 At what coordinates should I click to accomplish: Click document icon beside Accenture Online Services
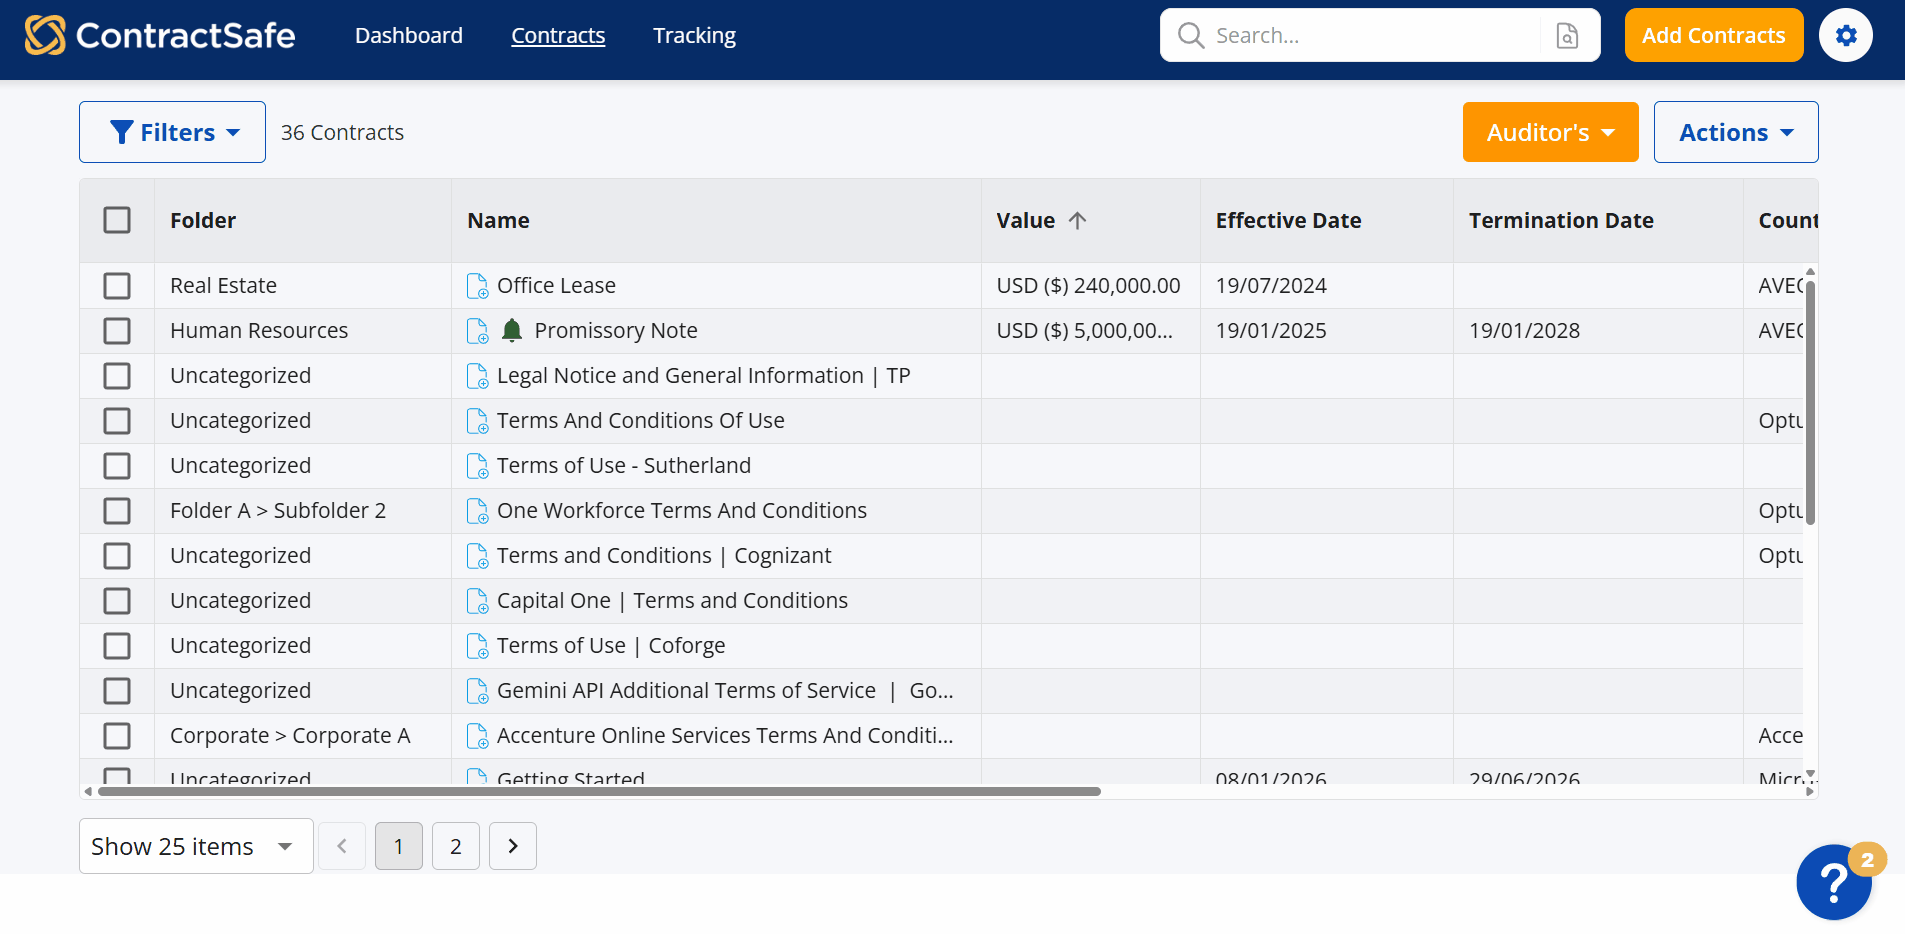coord(478,736)
